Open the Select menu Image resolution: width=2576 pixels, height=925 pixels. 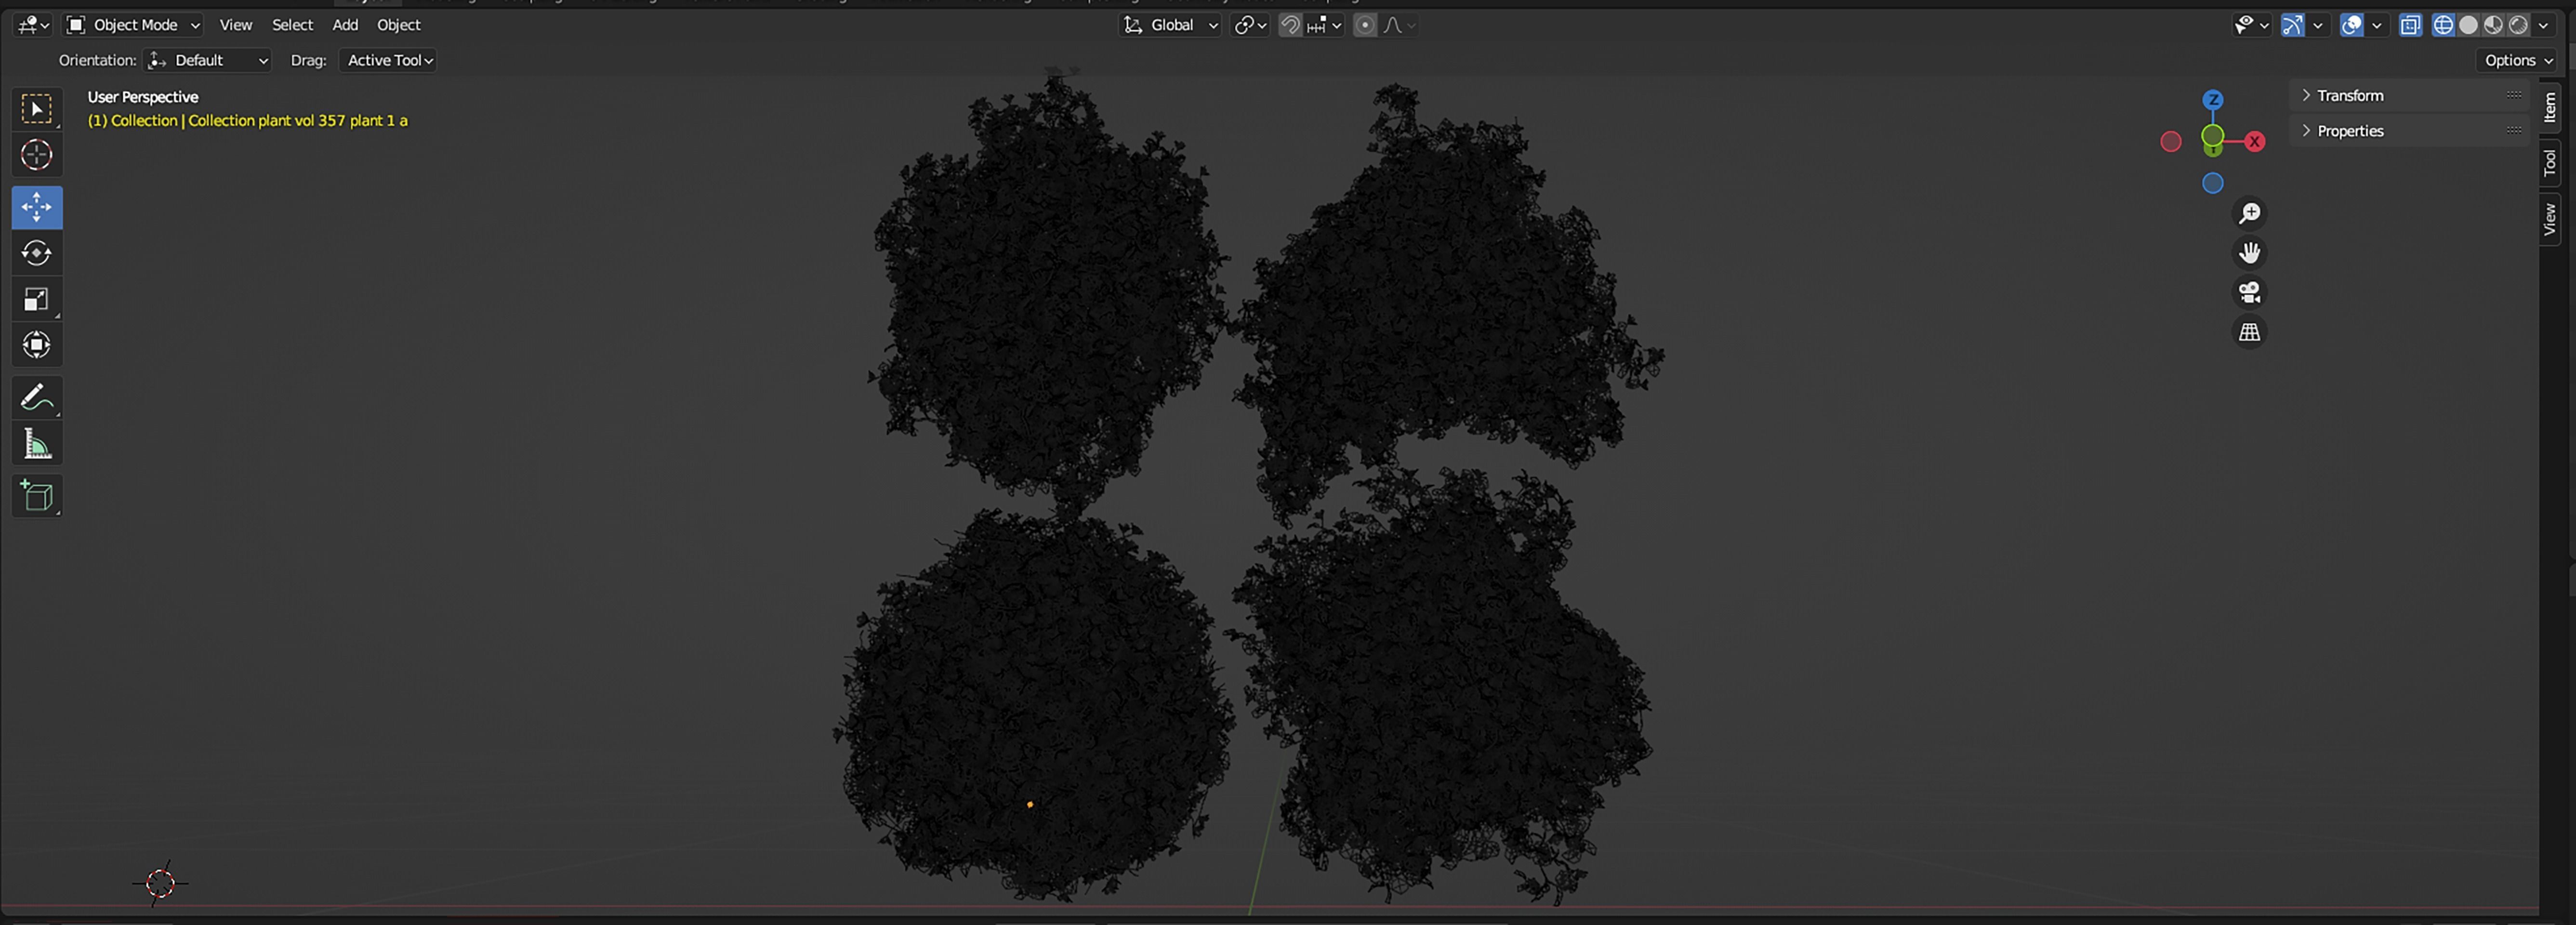tap(292, 25)
